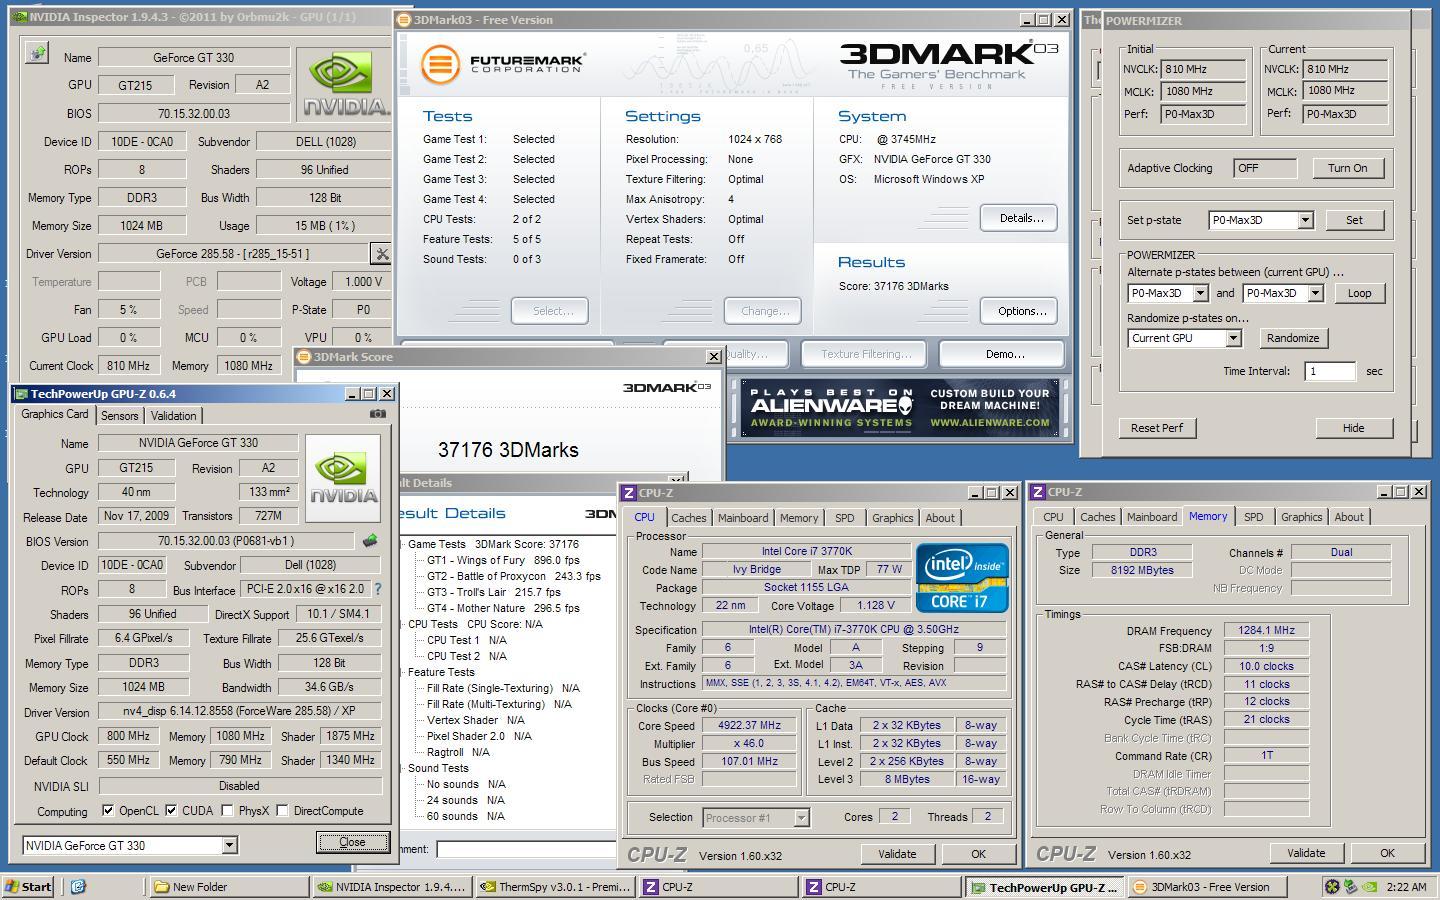Click the Texture Filtering... button in 3DMark03

(866, 354)
